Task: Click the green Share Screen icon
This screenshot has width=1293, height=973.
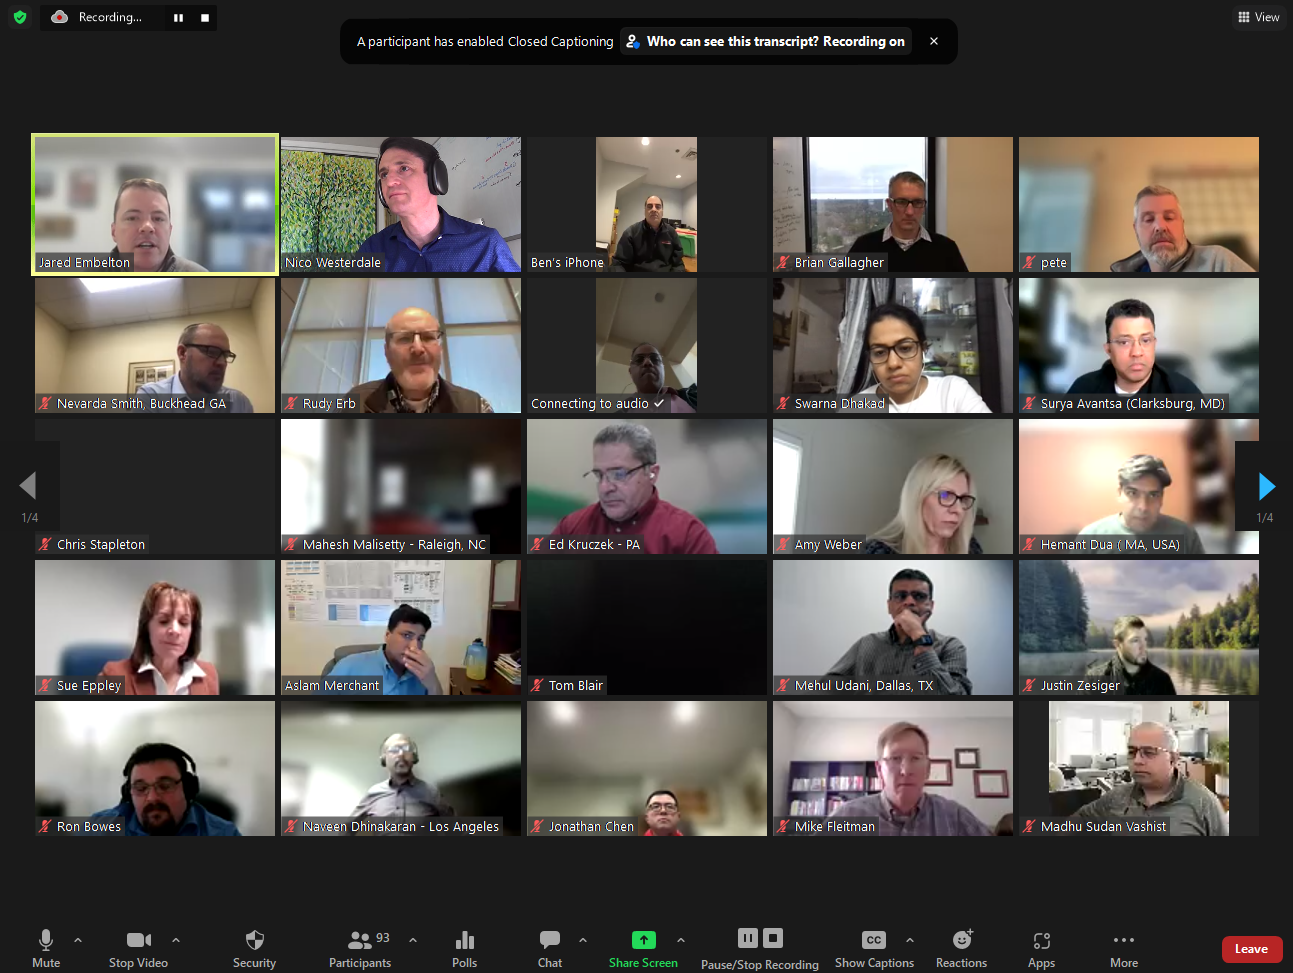Action: tap(643, 940)
